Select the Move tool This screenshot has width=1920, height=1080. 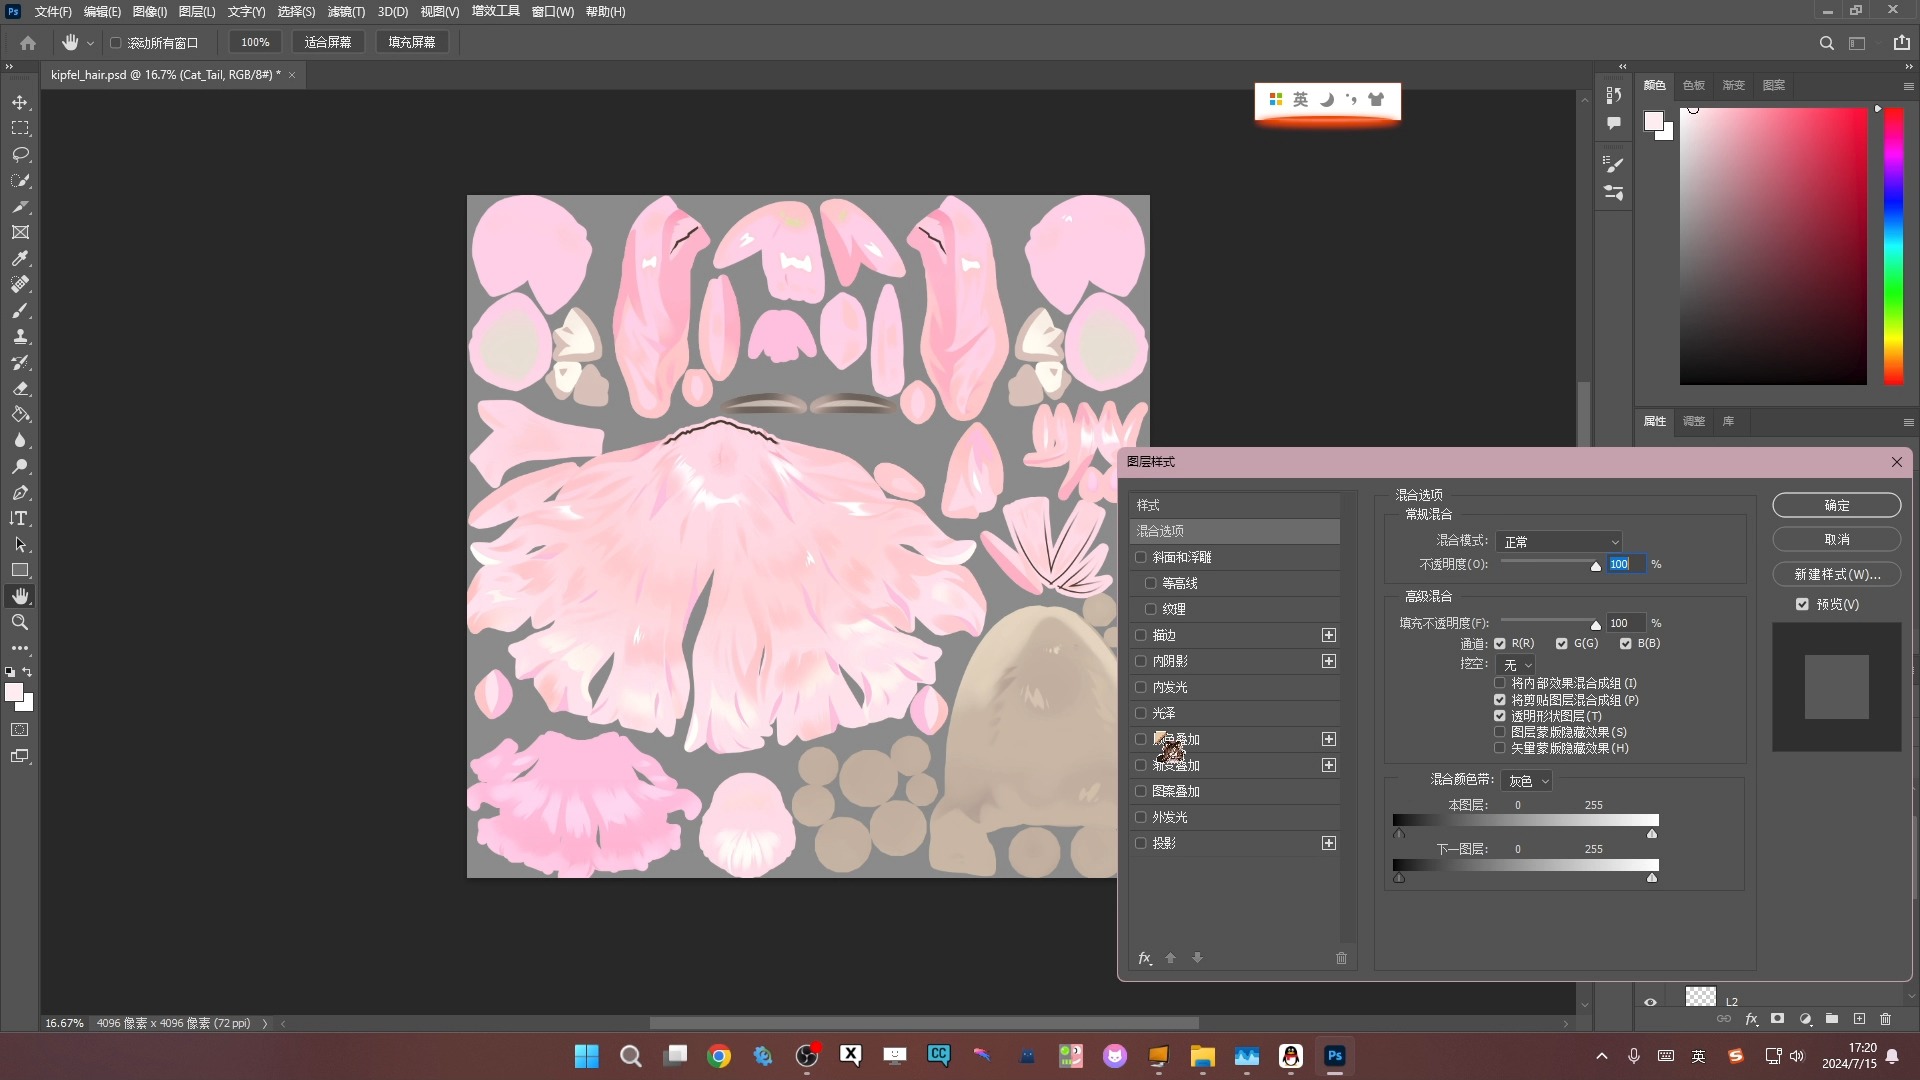[20, 103]
